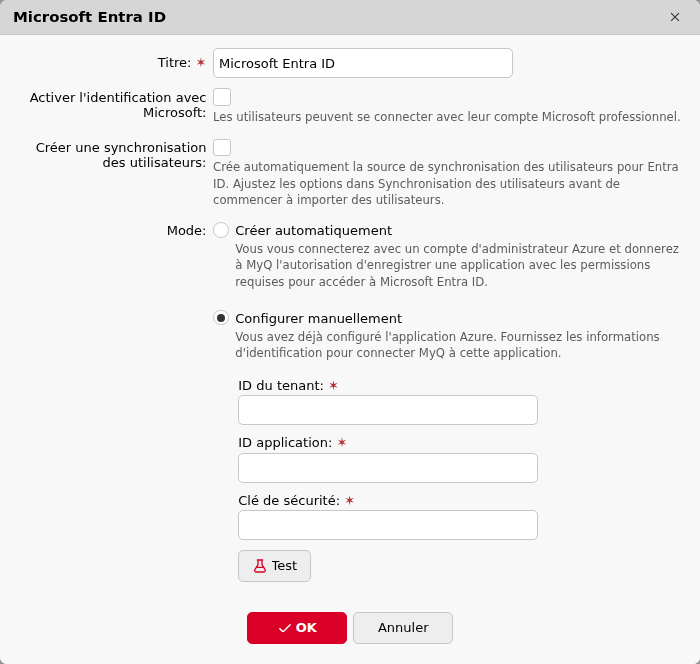Screen dimensions: 700x664
Task: Click the Microsoft Entra ID dialog title
Action: tap(89, 17)
